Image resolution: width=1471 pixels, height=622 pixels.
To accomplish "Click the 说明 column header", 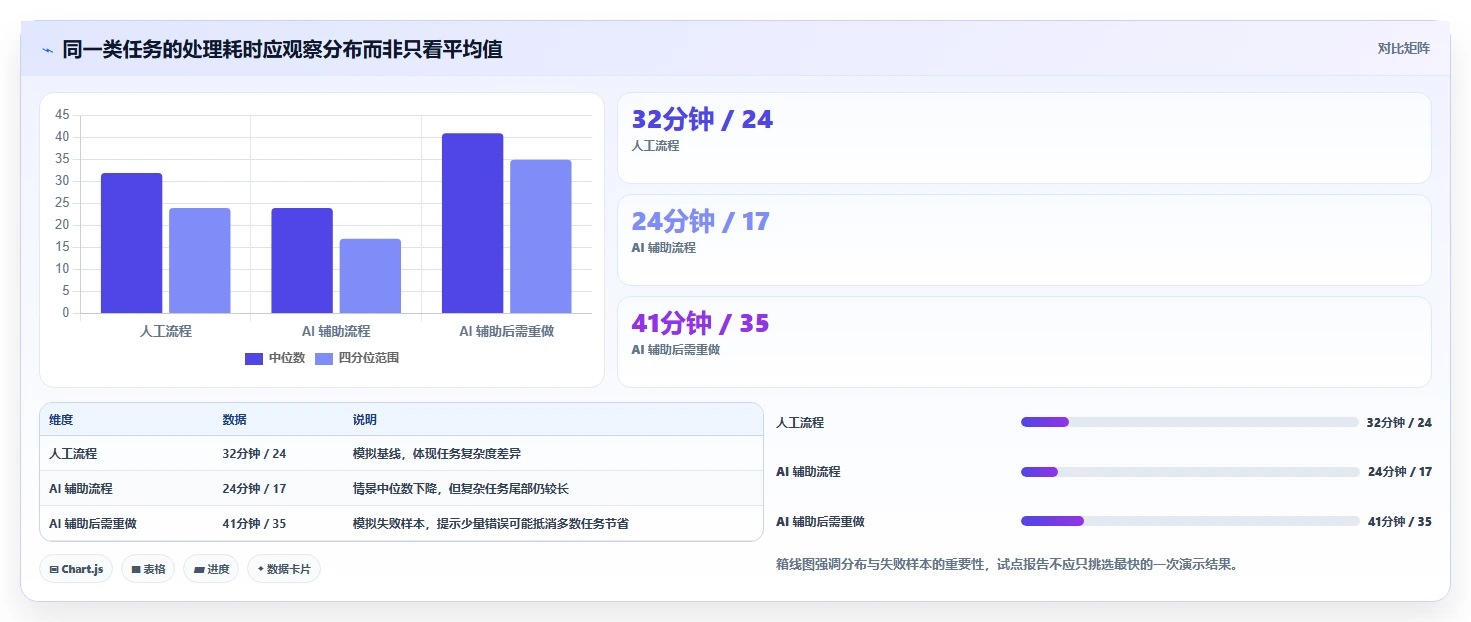I will (x=364, y=420).
